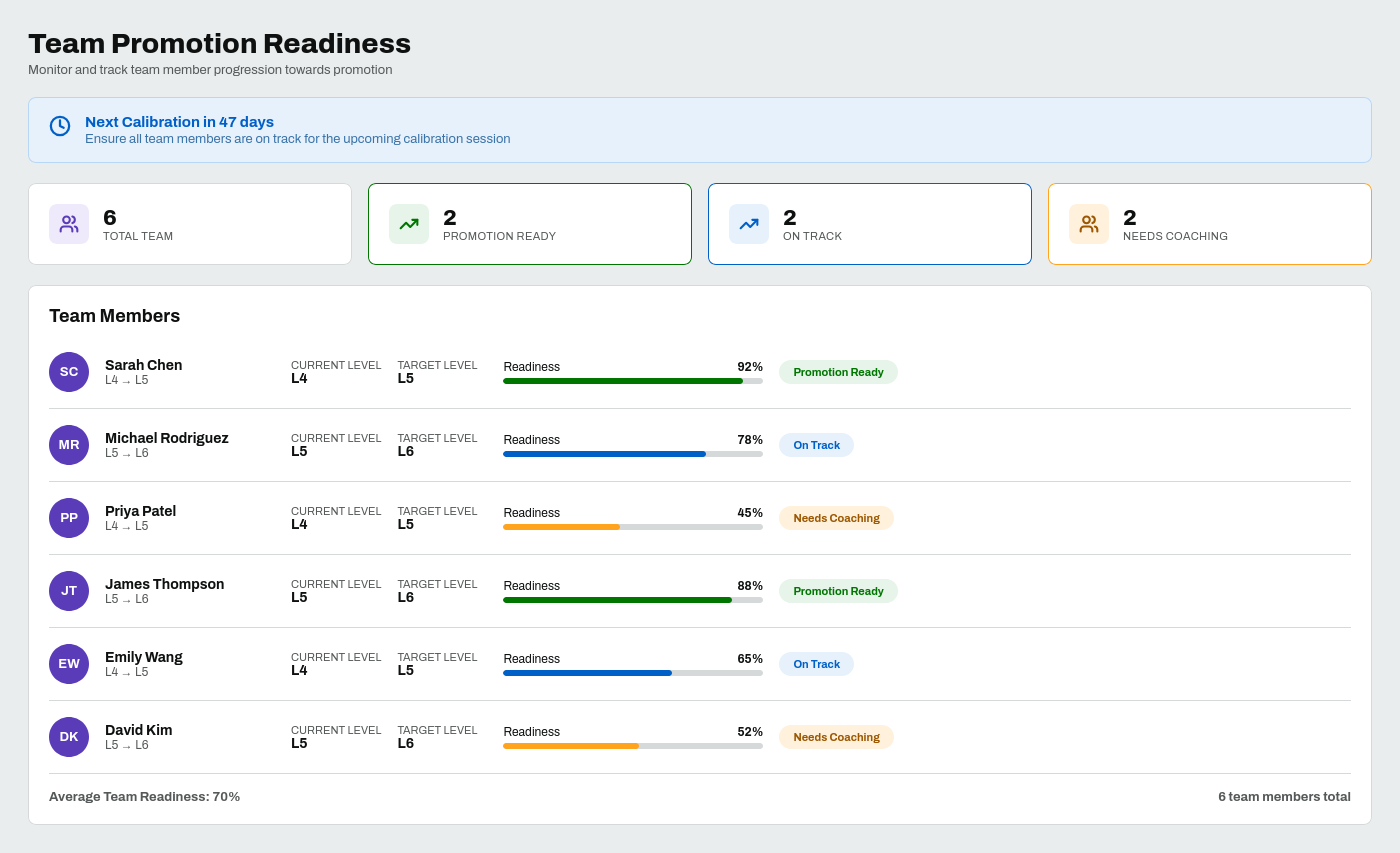Click the Total Team people icon

(x=69, y=224)
